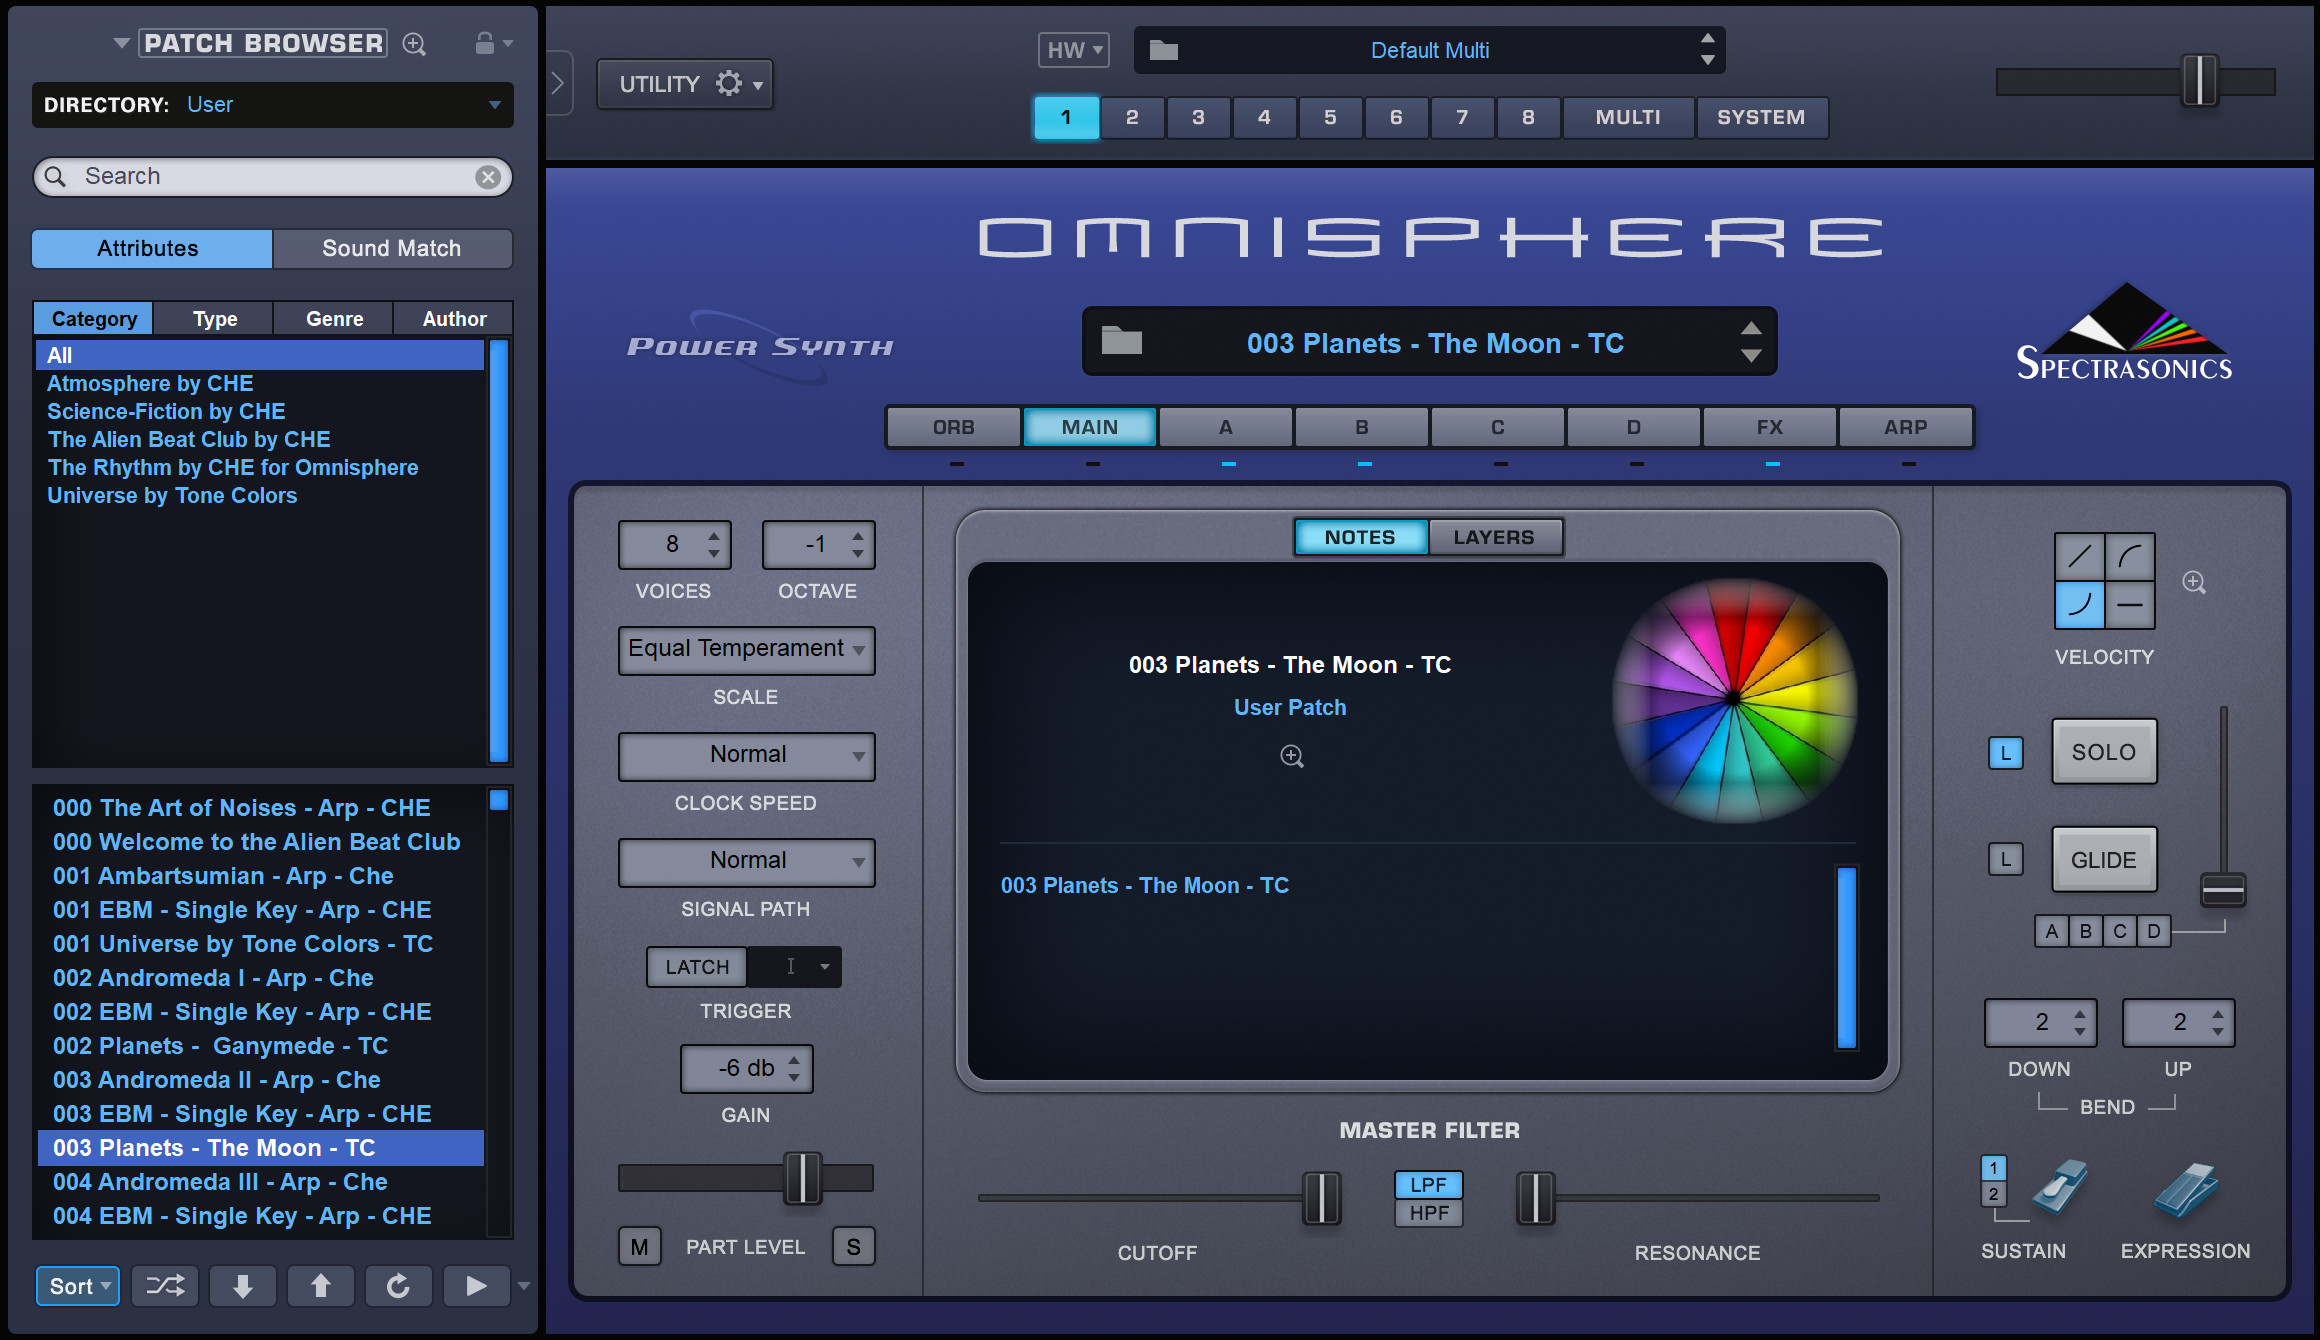Select the concave velocity curve icon

click(x=2080, y=605)
